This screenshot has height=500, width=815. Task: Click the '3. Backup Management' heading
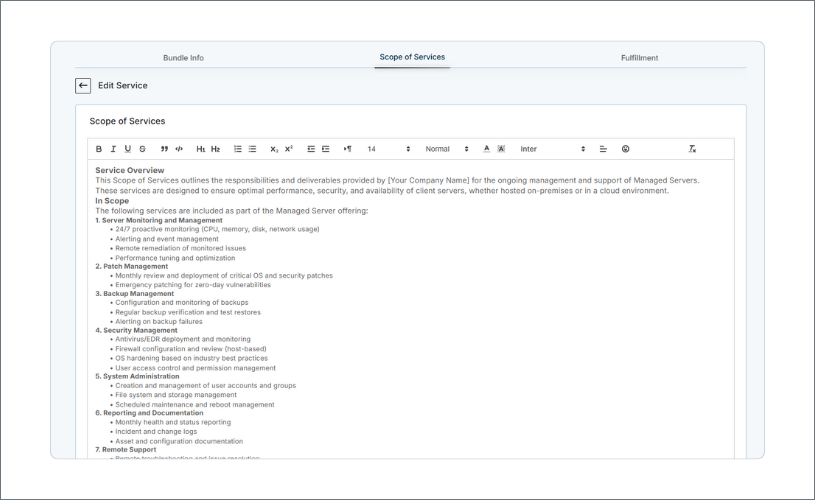pyautogui.click(x=135, y=294)
